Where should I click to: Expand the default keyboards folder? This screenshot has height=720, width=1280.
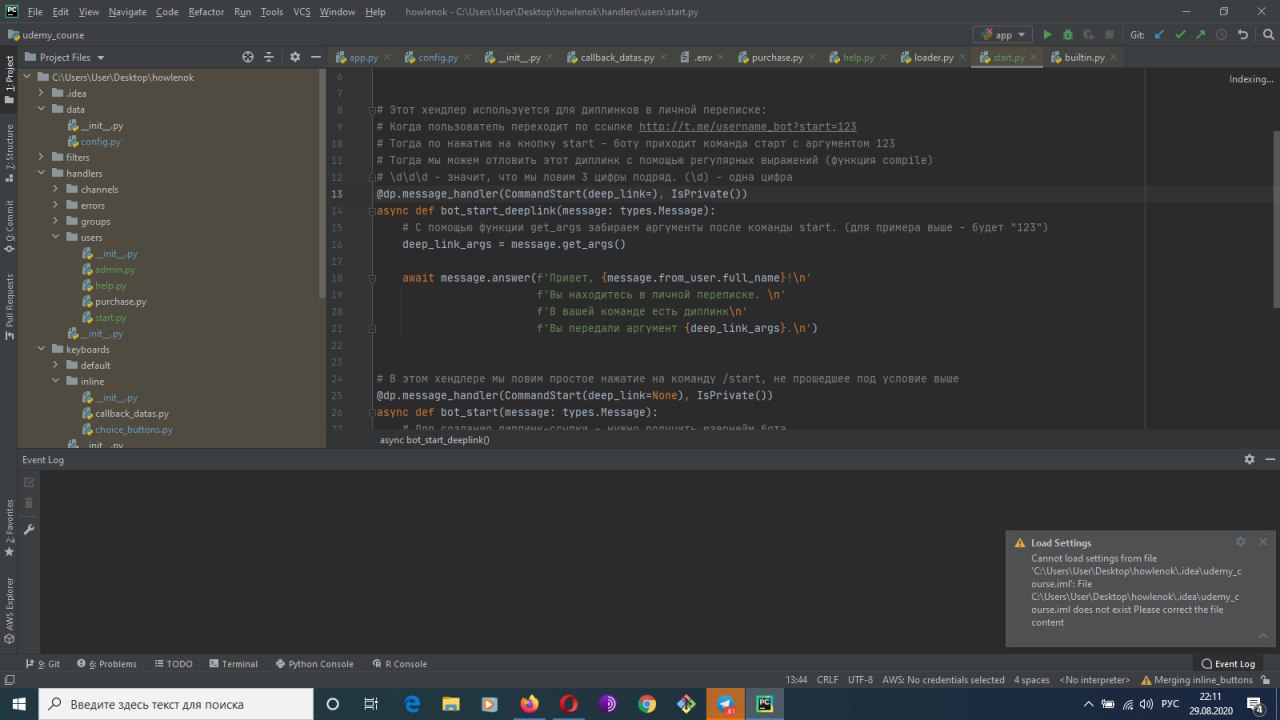pos(57,365)
